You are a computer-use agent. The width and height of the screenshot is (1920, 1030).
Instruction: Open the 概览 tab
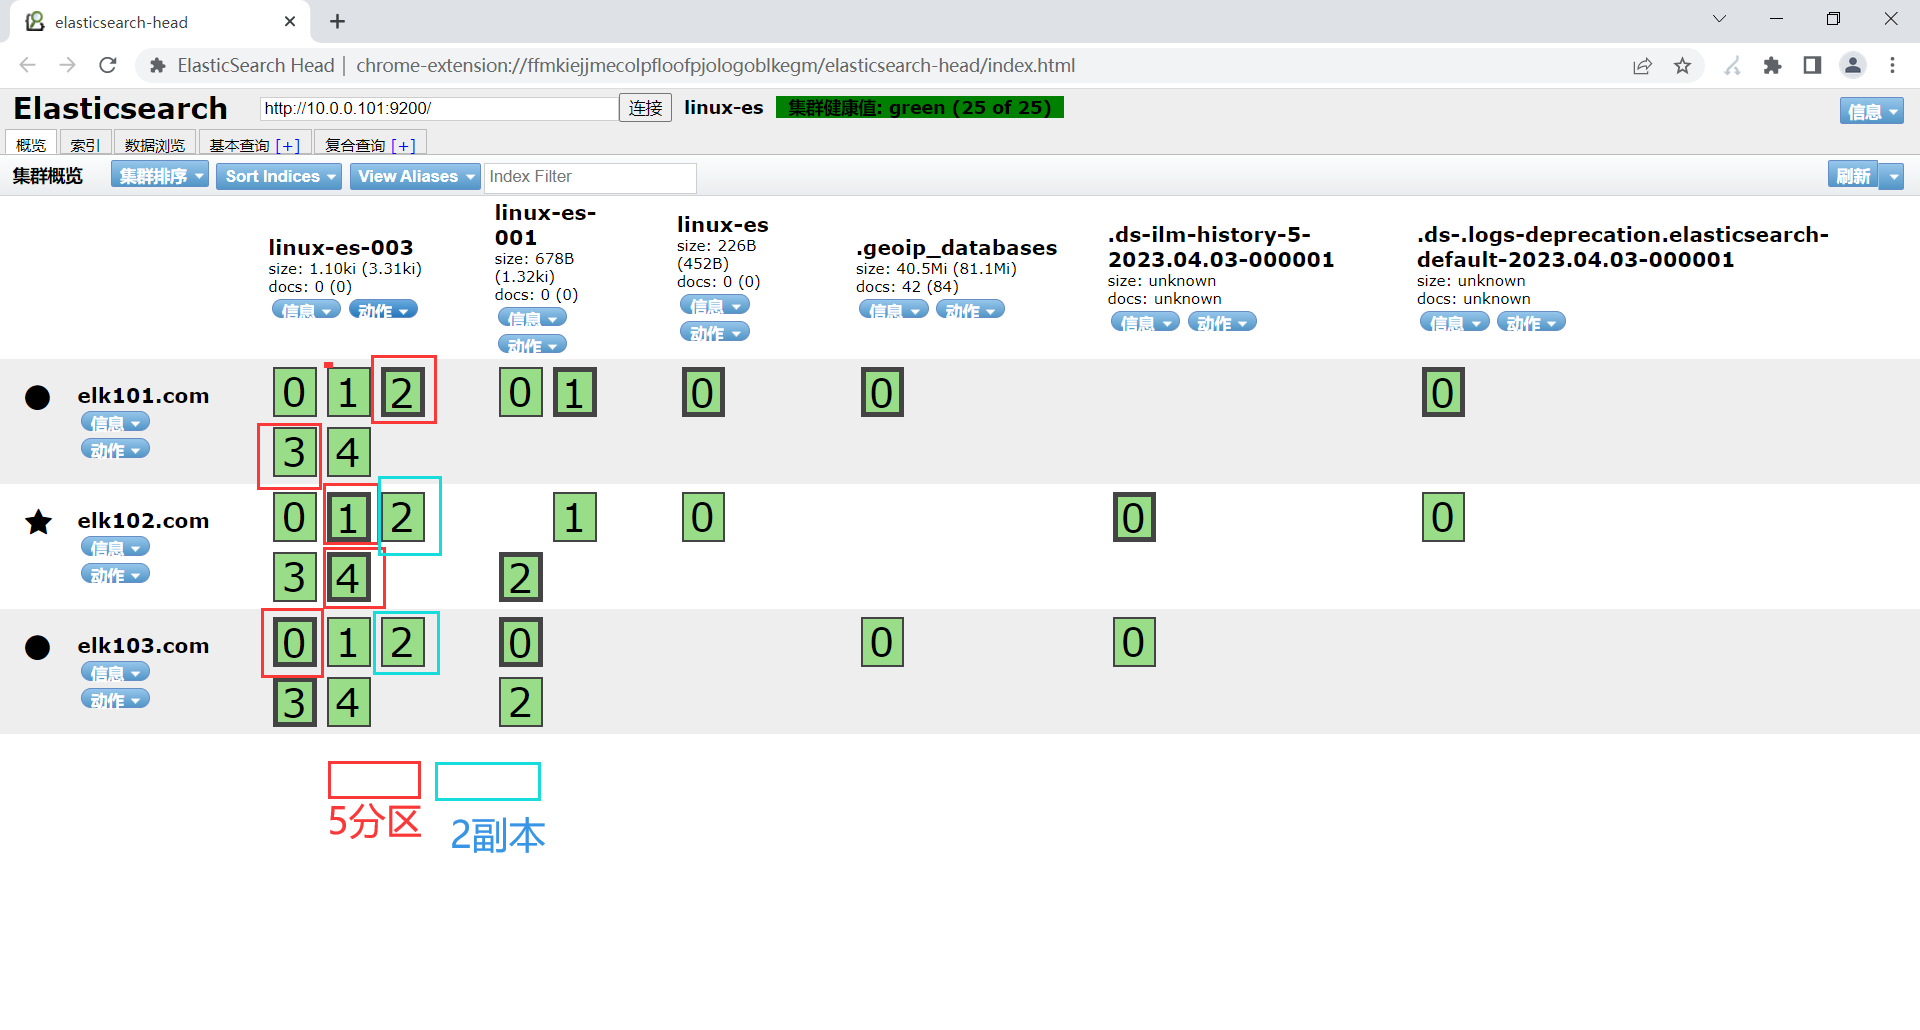(31, 144)
